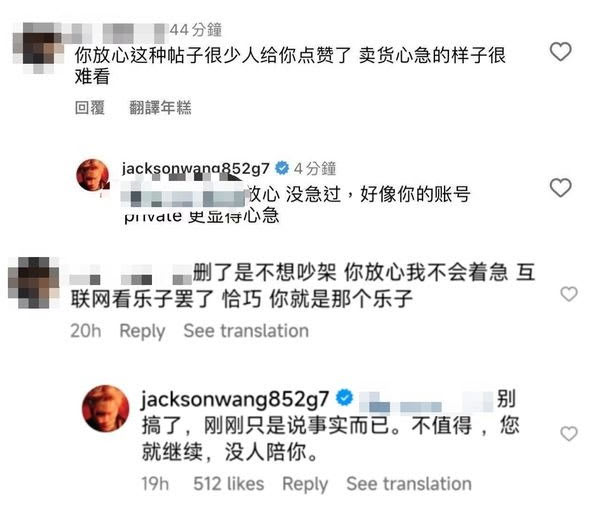Screen dimensions: 600x525
Task: Like jacksonwang852g7's reply about private account
Action: [x=561, y=188]
